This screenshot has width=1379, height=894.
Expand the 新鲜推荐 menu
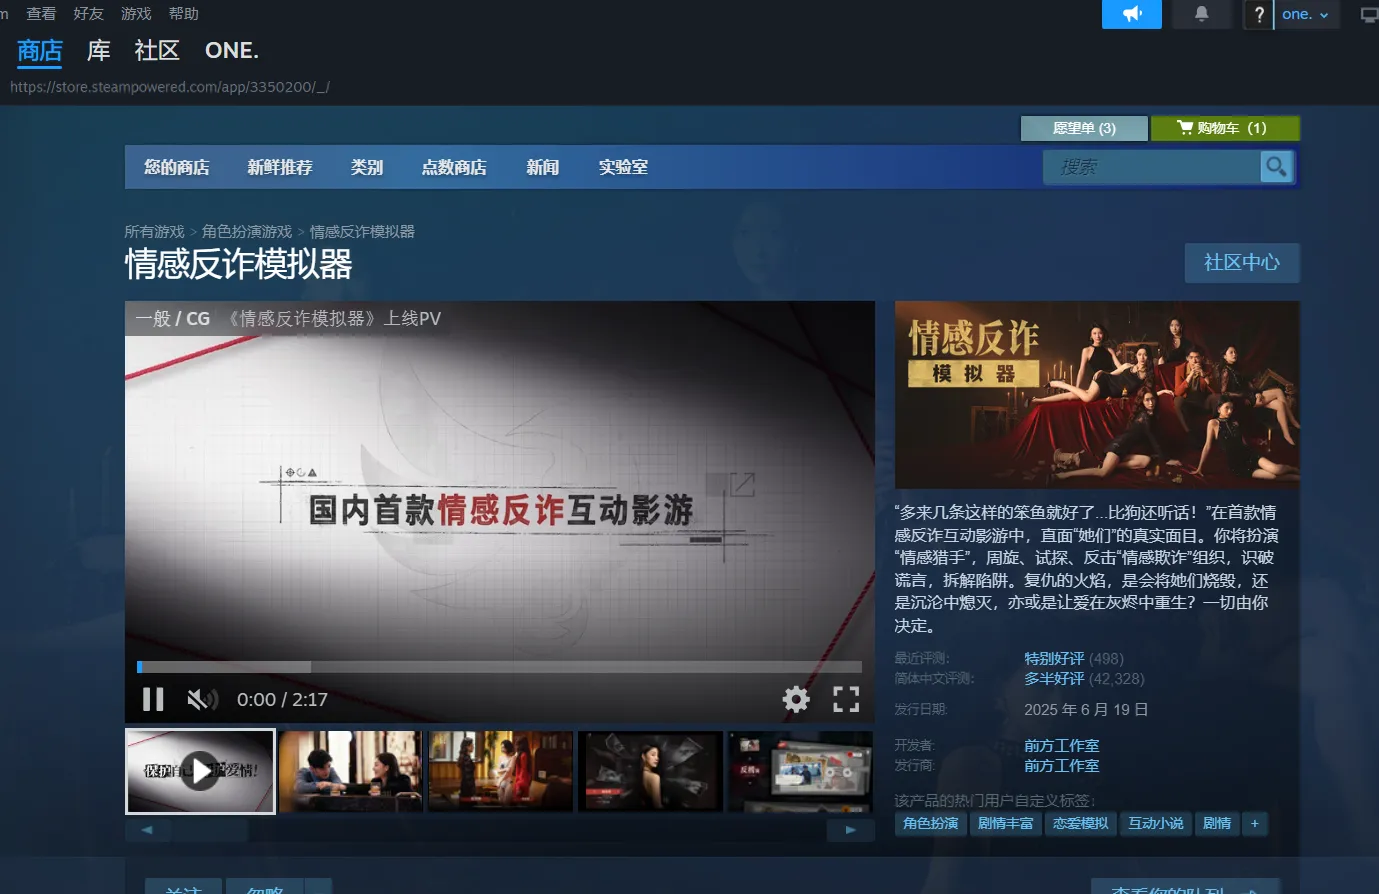point(280,167)
